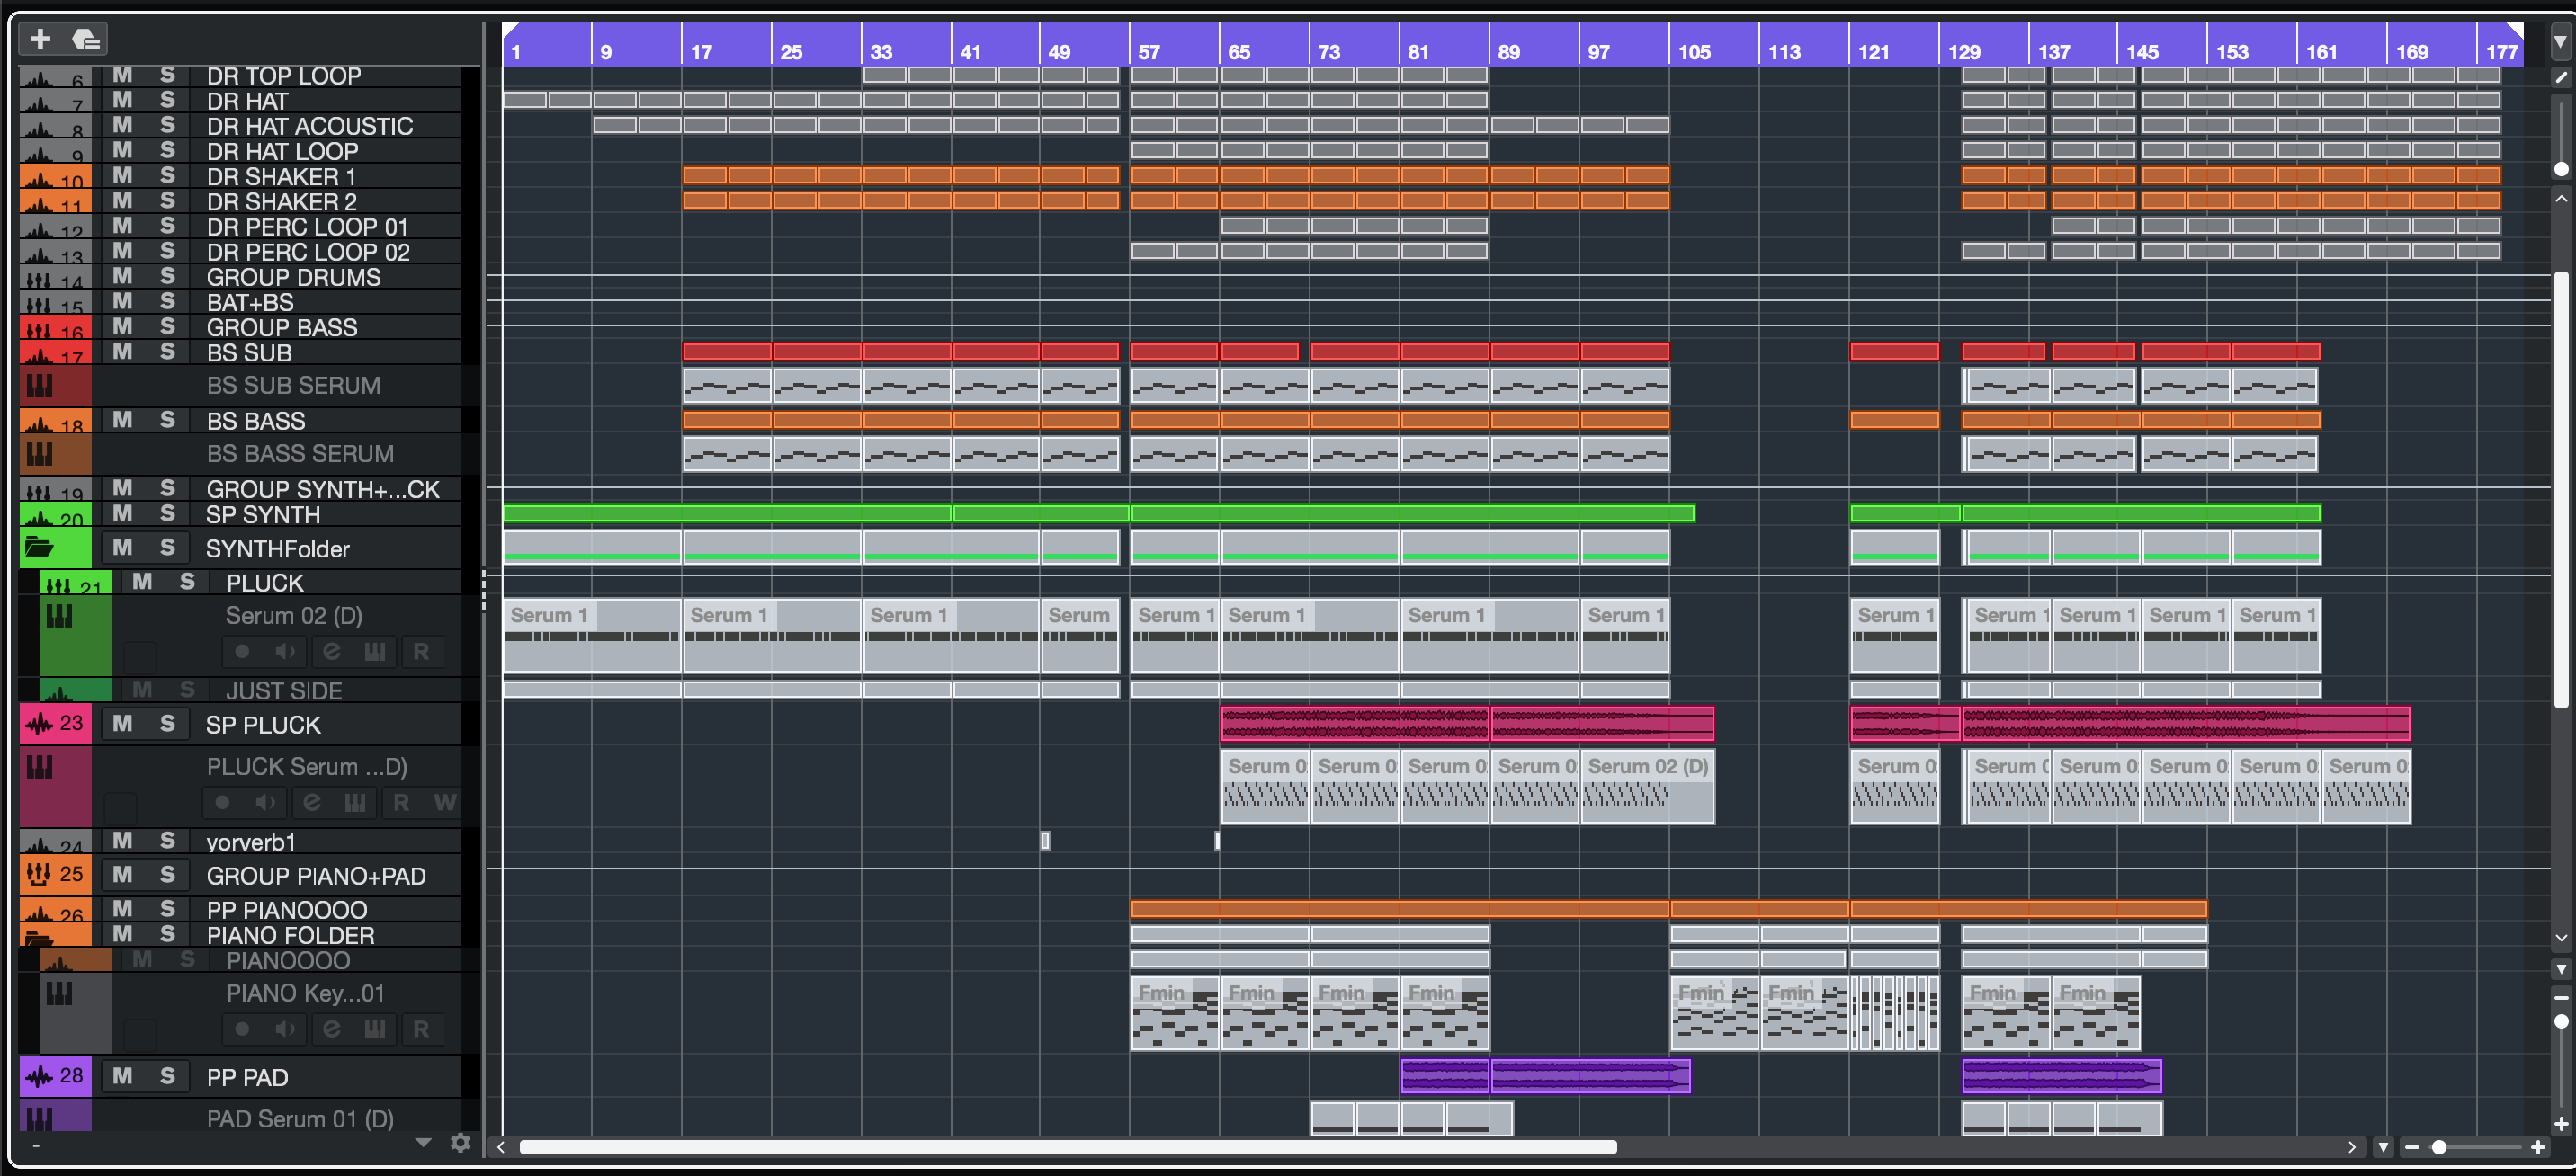
Task: Select first purple PP PAD audio clip
Action: 1445,1076
